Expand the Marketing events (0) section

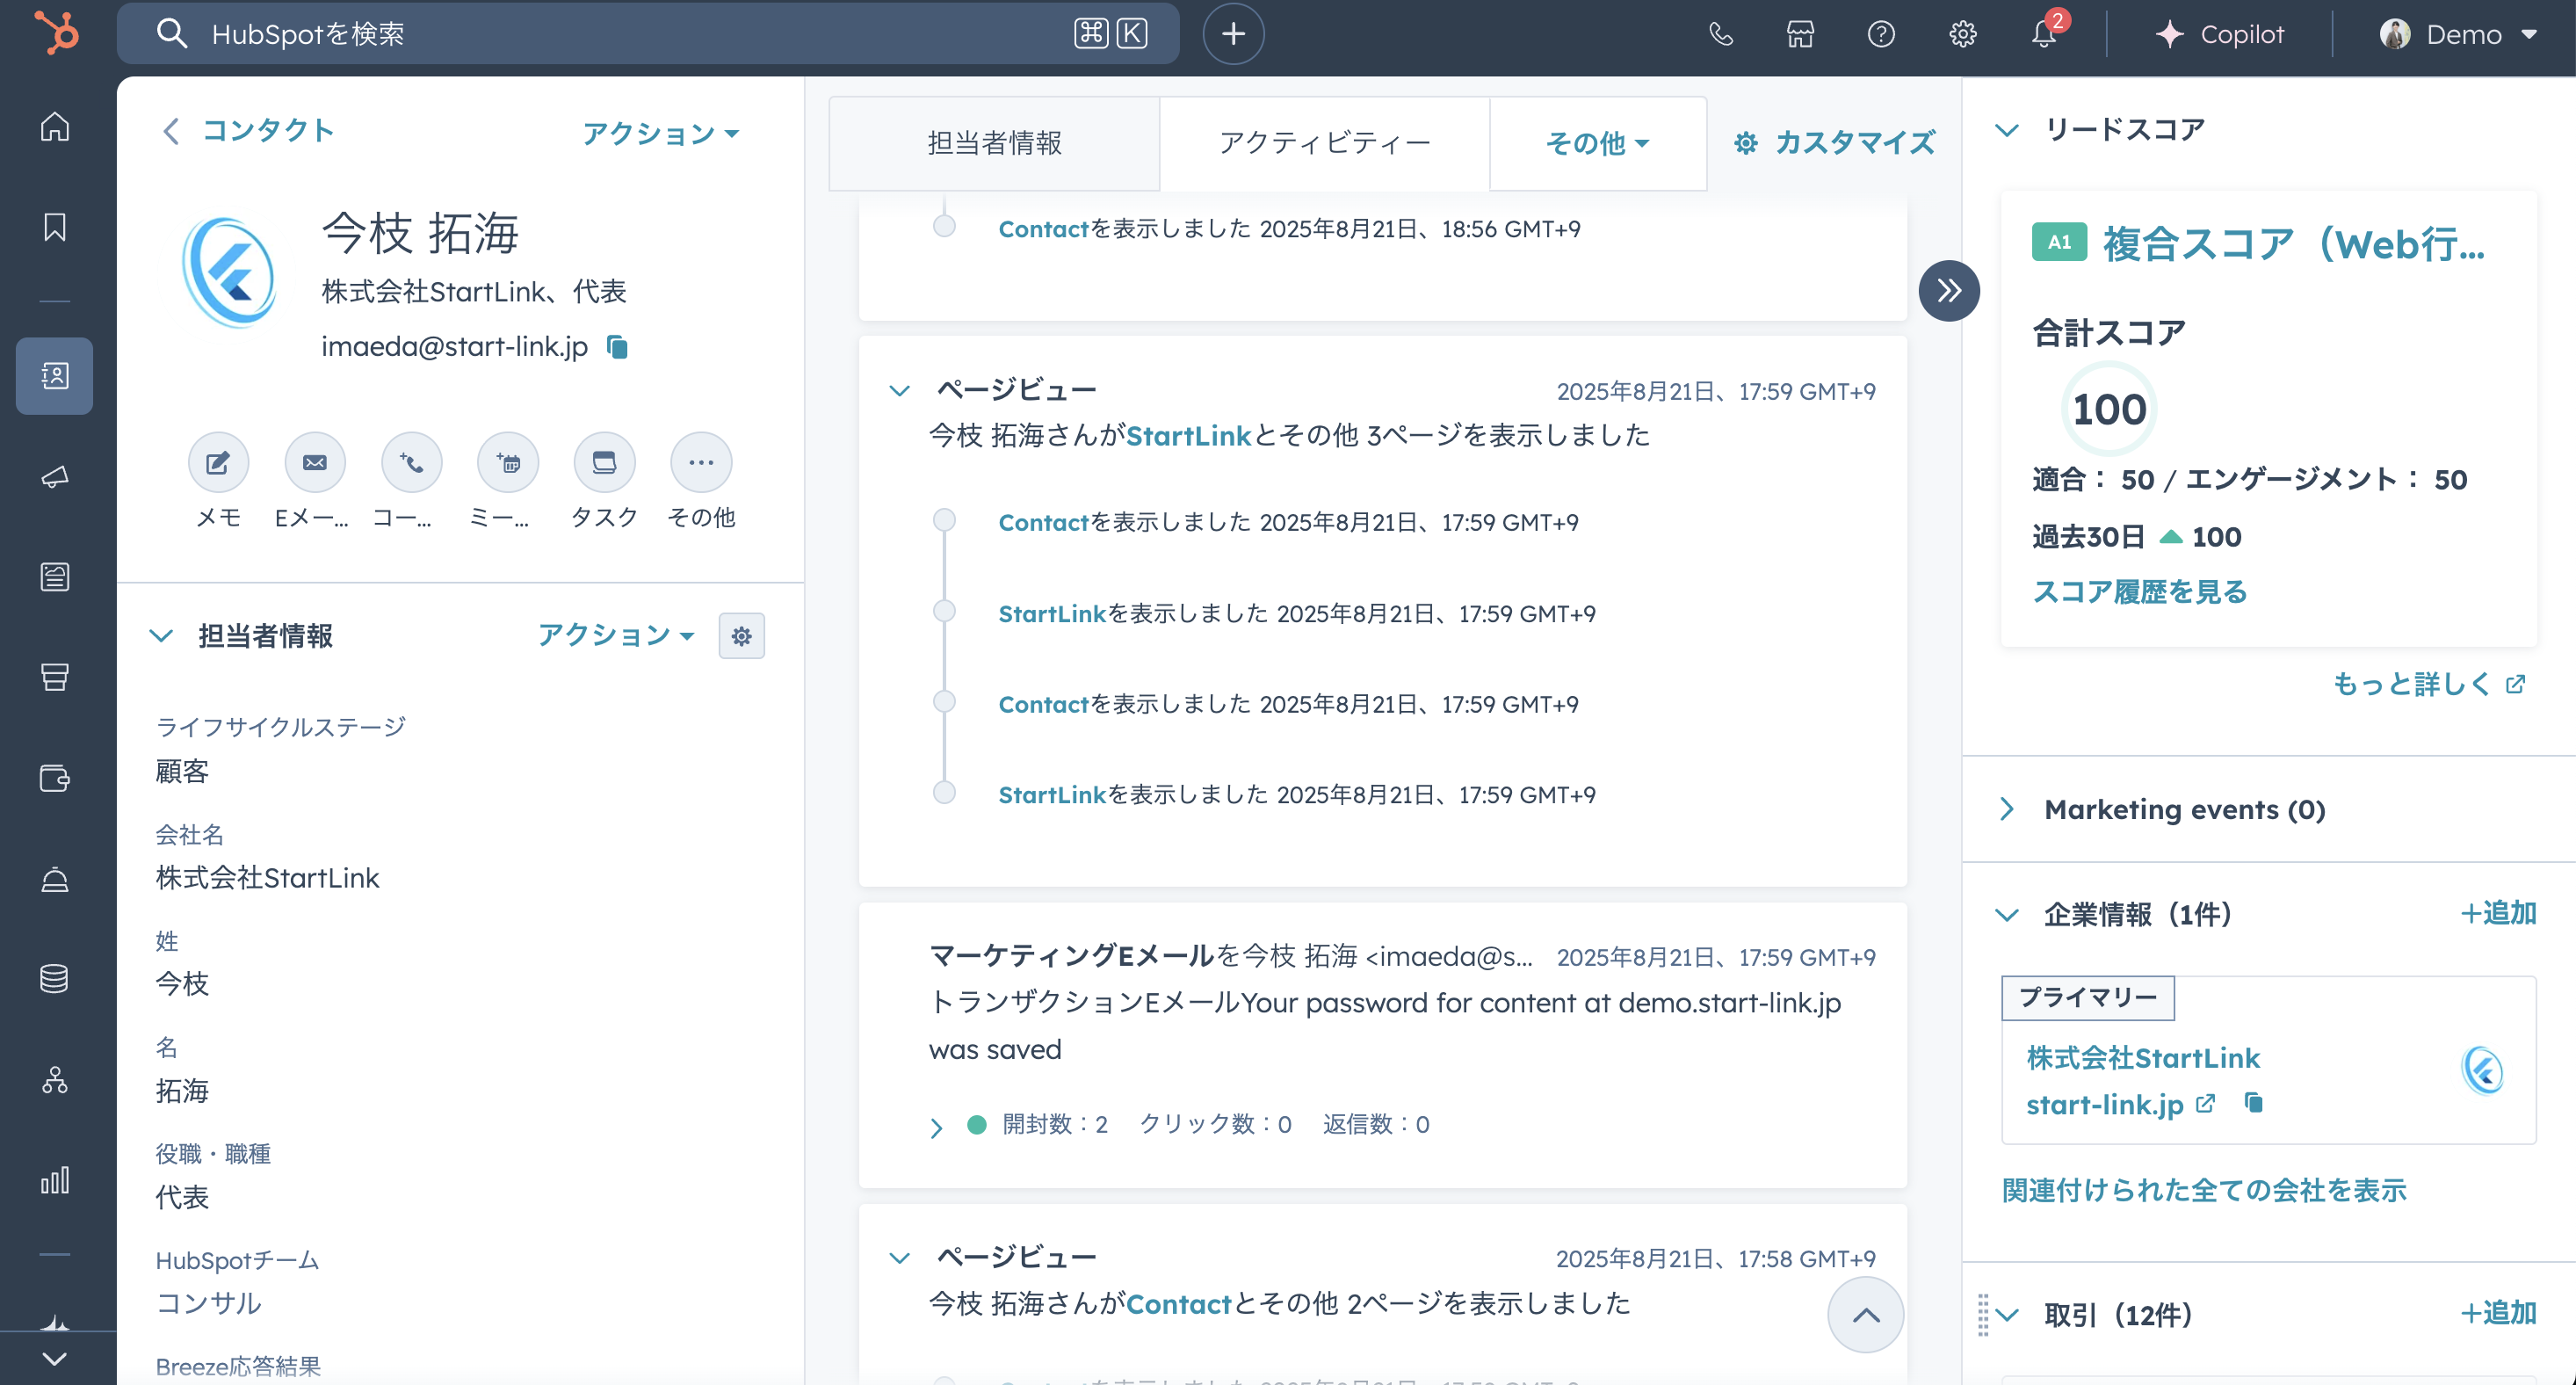(2006, 809)
